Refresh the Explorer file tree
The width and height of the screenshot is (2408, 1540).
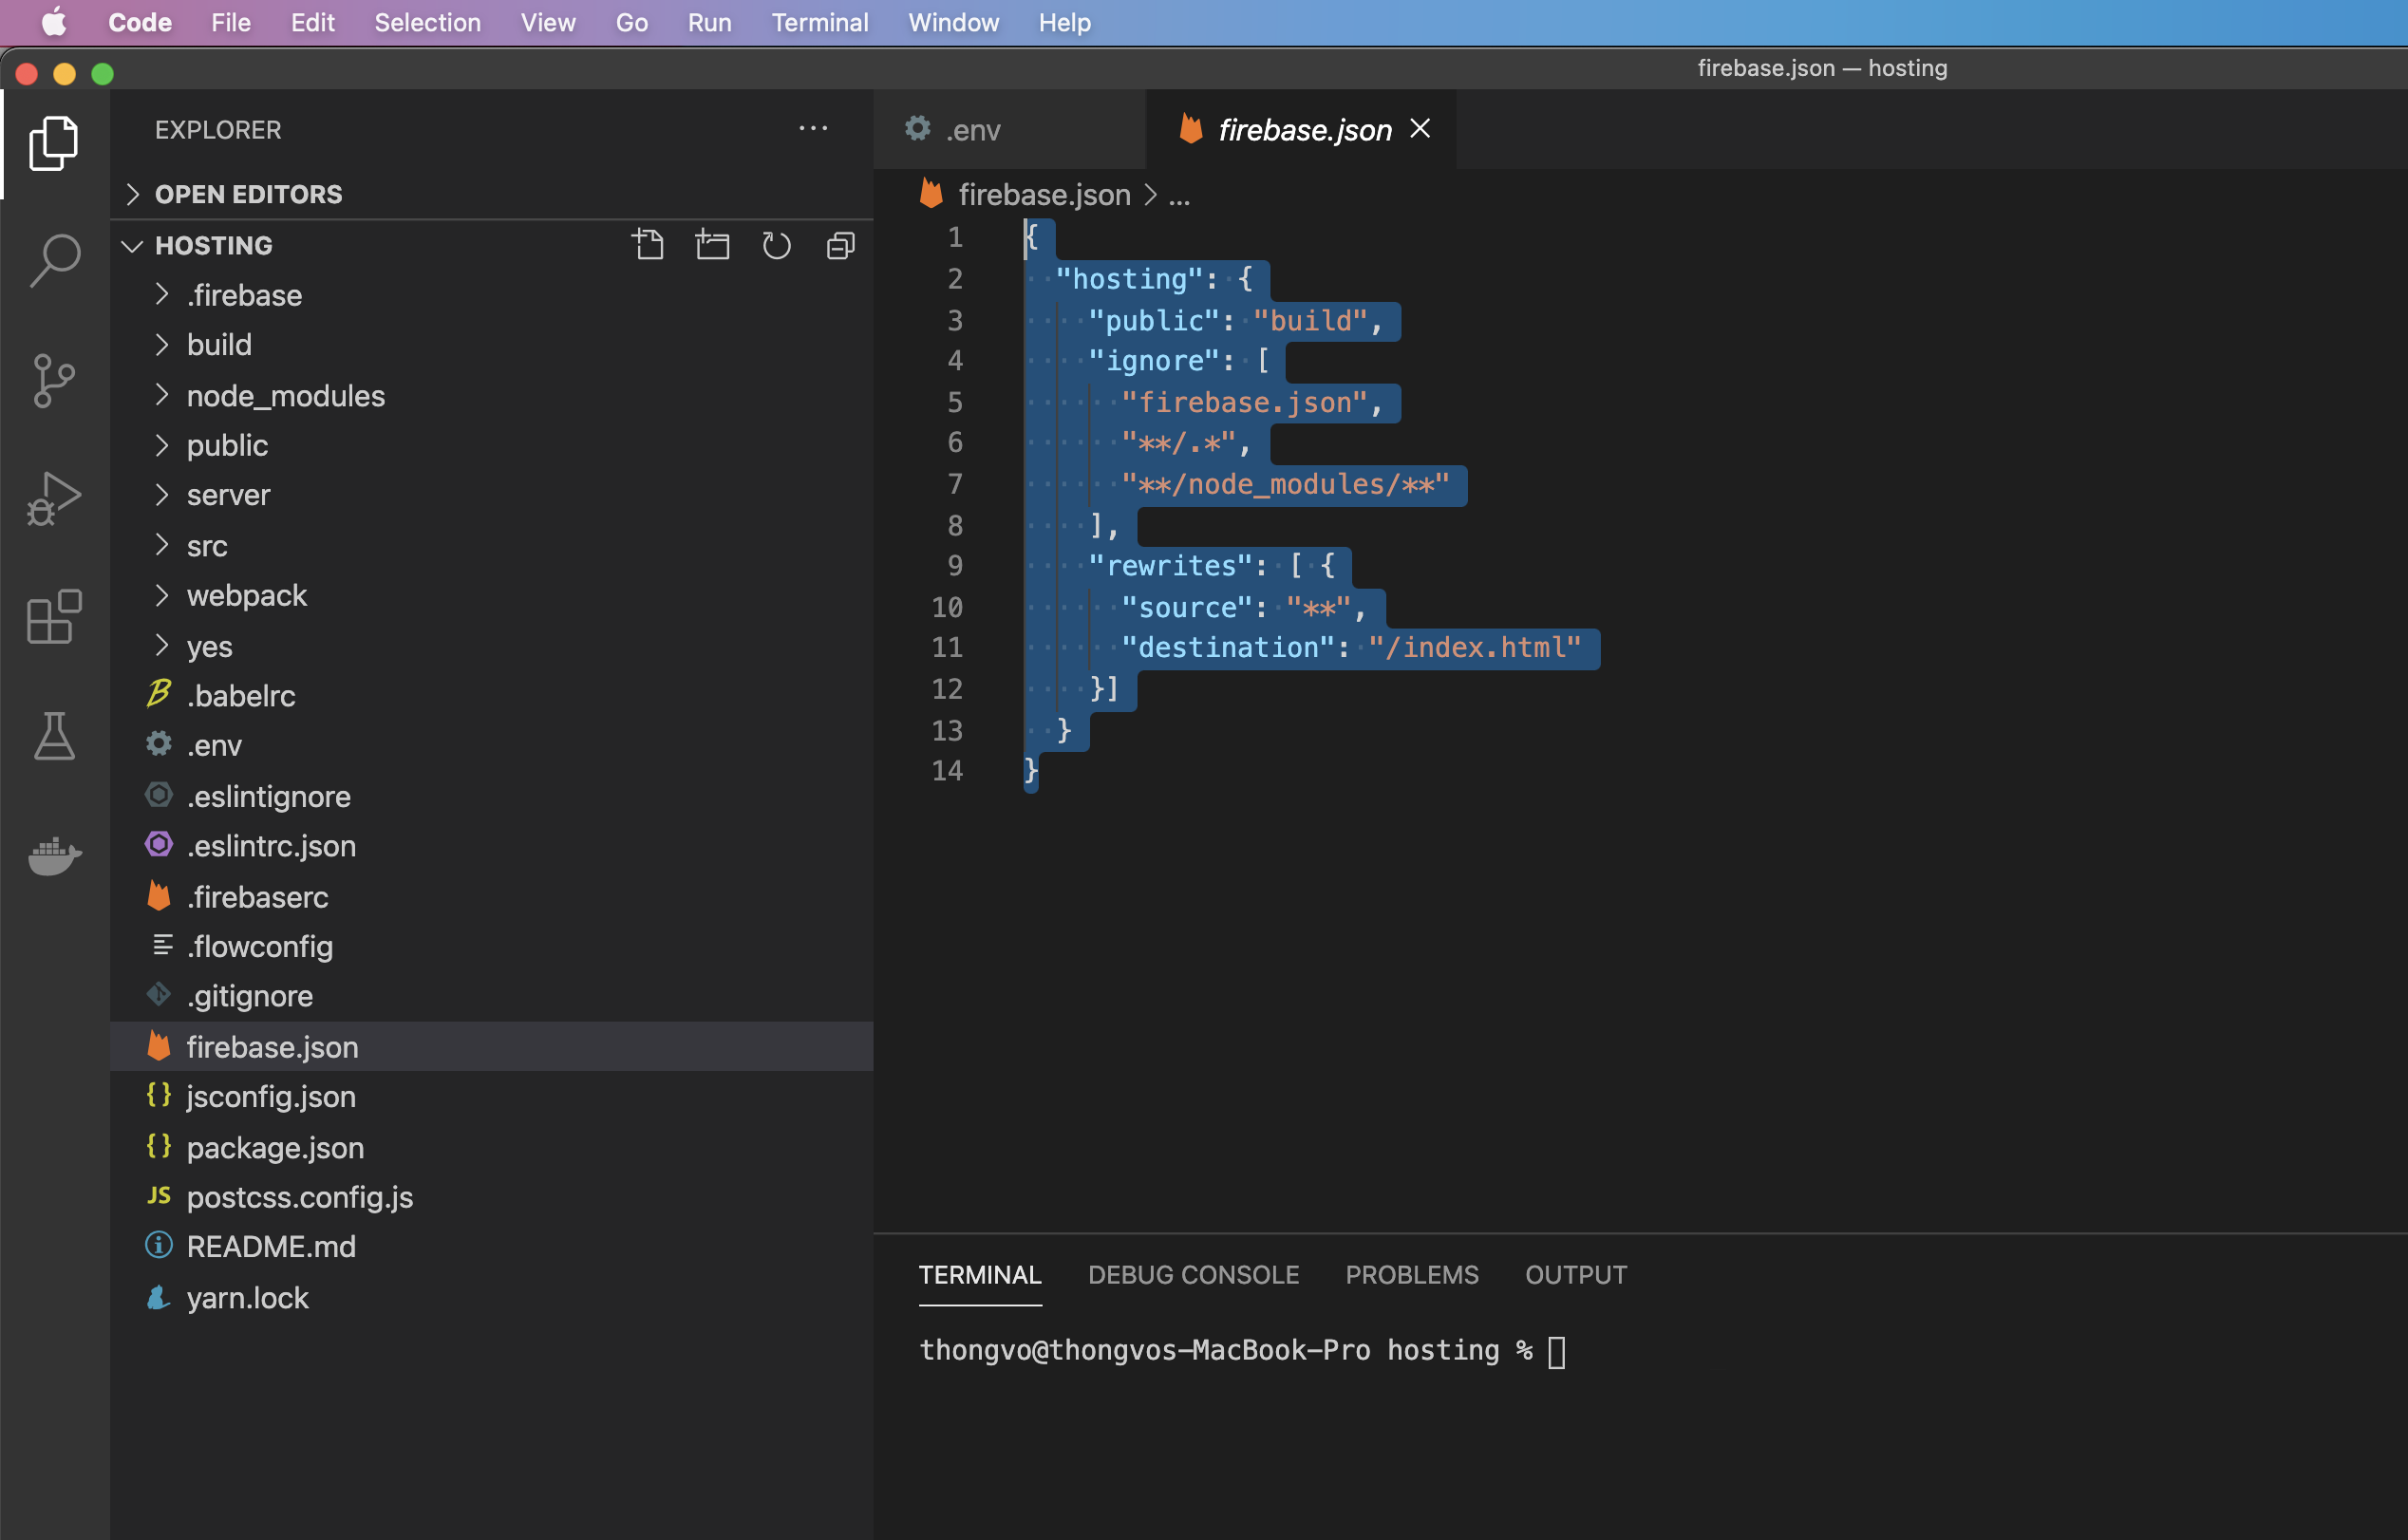tap(776, 245)
